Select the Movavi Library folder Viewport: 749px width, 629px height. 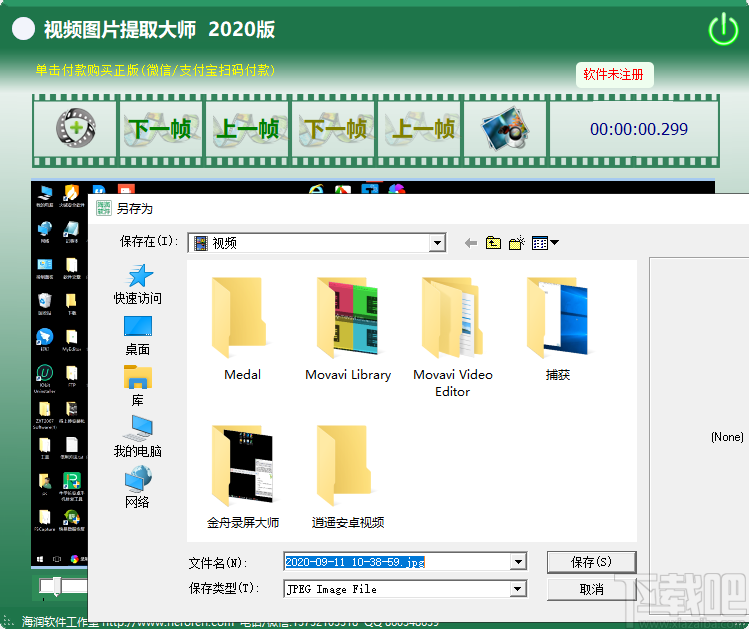point(348,329)
